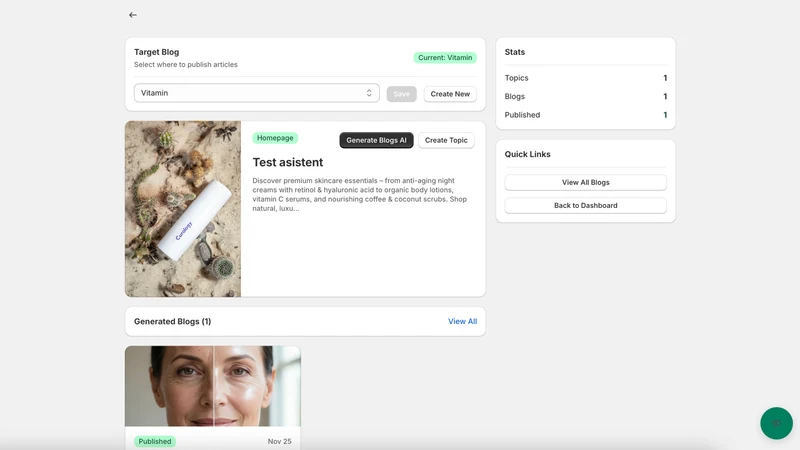Screen dimensions: 800x450
Task: Click the Nov 25 date
Action: coord(280,441)
